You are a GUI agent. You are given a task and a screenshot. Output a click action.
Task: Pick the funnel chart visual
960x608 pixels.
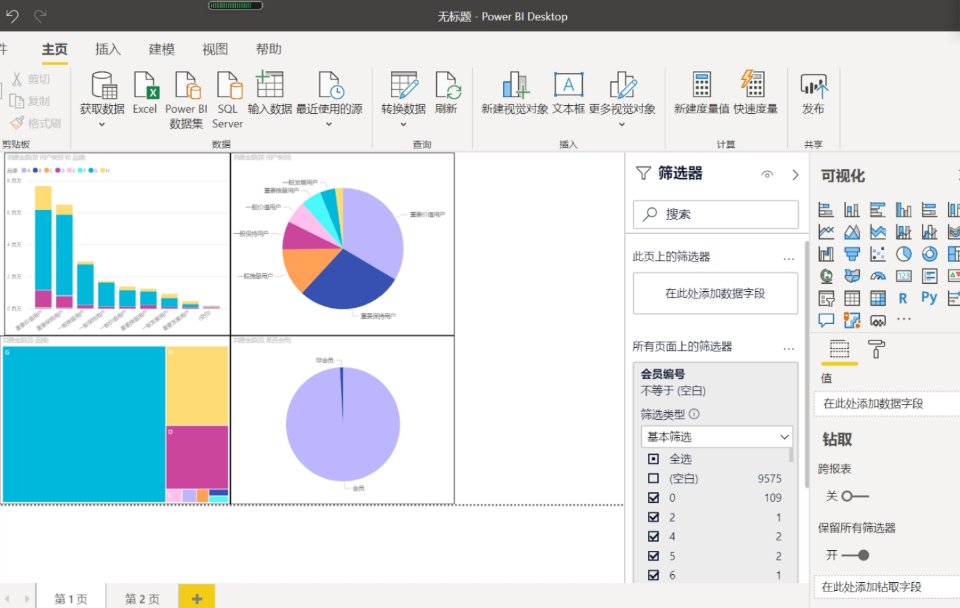tap(852, 254)
